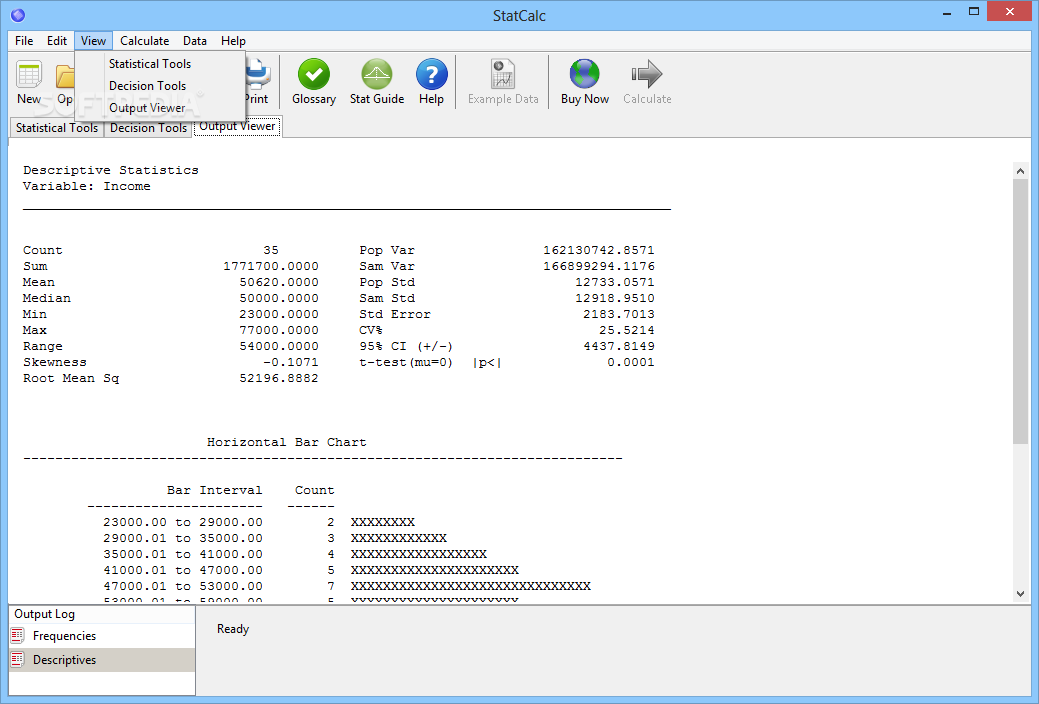
Task: Click the Calculate arrow toolbar icon
Action: (x=647, y=74)
